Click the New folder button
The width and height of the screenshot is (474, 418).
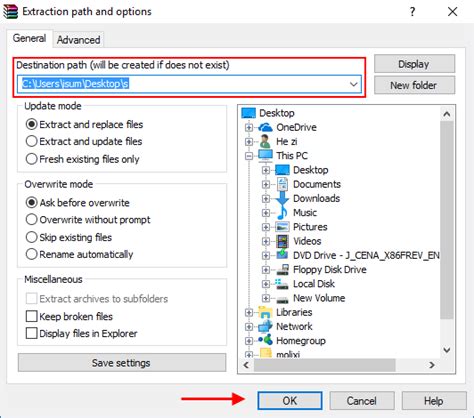[414, 85]
